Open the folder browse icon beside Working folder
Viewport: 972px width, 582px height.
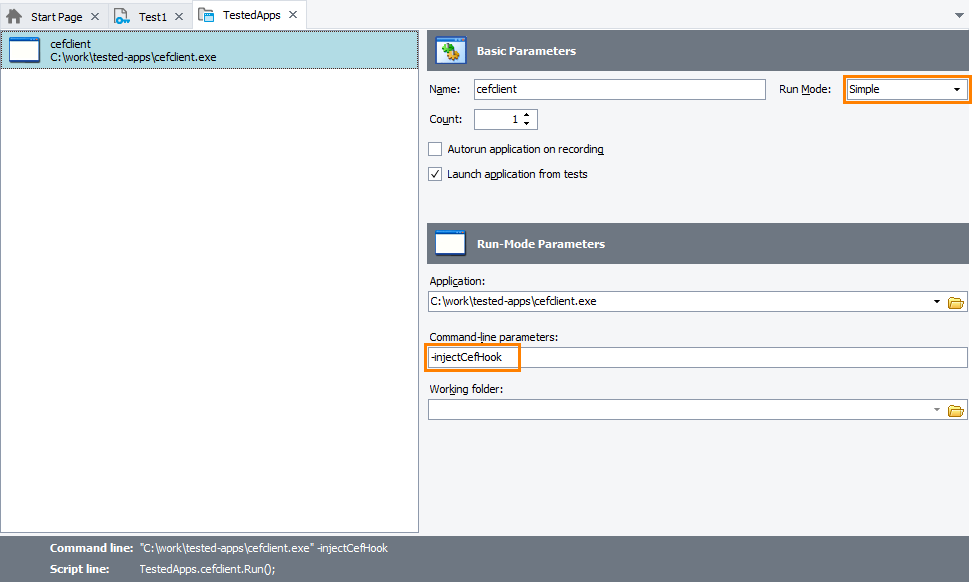957,409
